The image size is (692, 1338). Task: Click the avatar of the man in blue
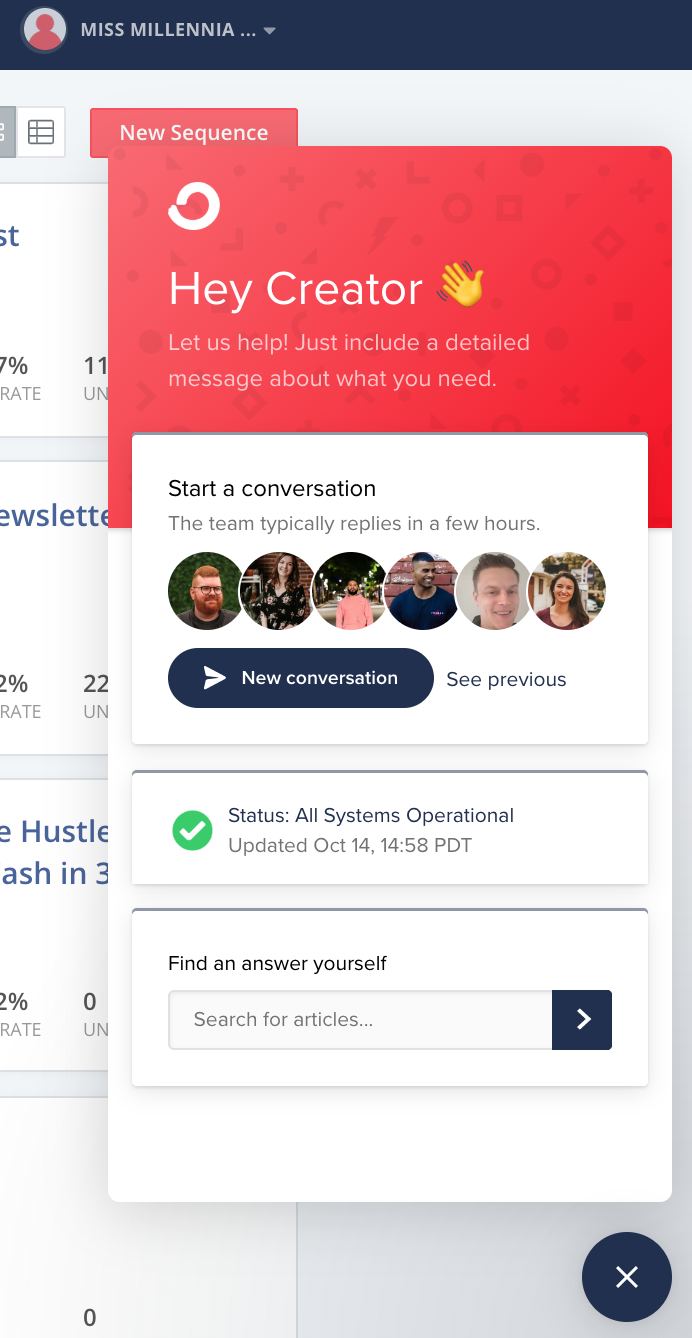pyautogui.click(x=422, y=591)
